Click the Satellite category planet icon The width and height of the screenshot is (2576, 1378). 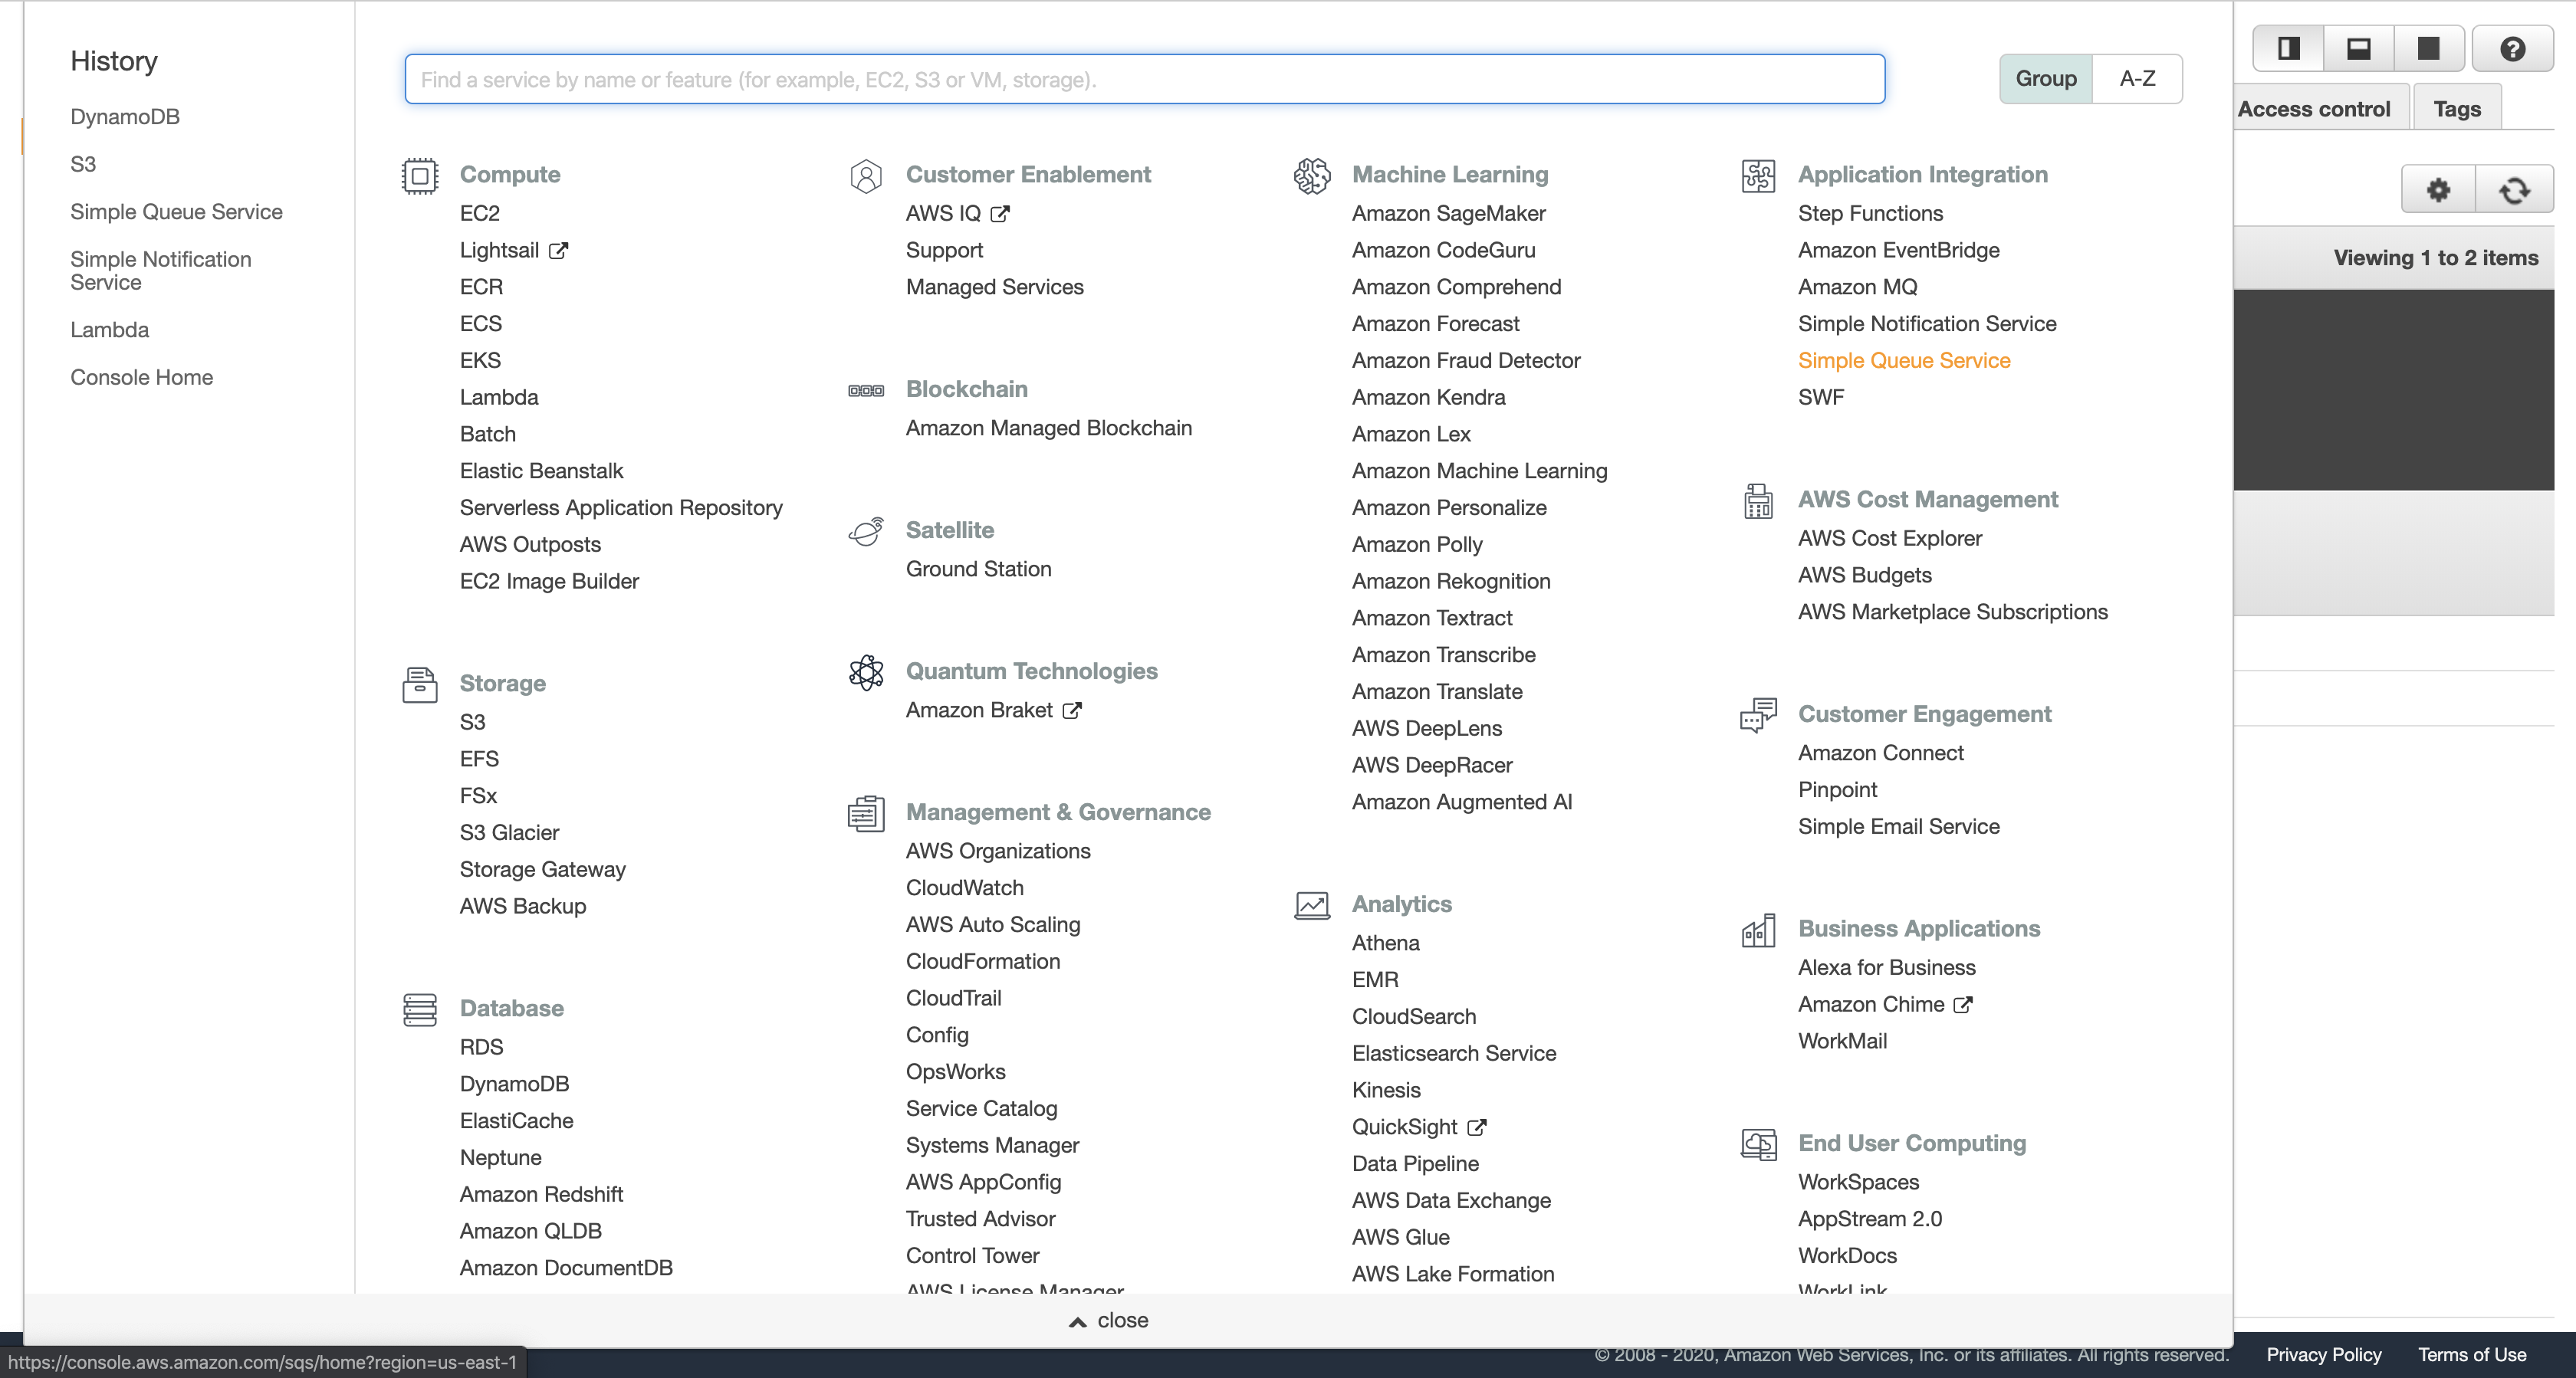pos(865,531)
